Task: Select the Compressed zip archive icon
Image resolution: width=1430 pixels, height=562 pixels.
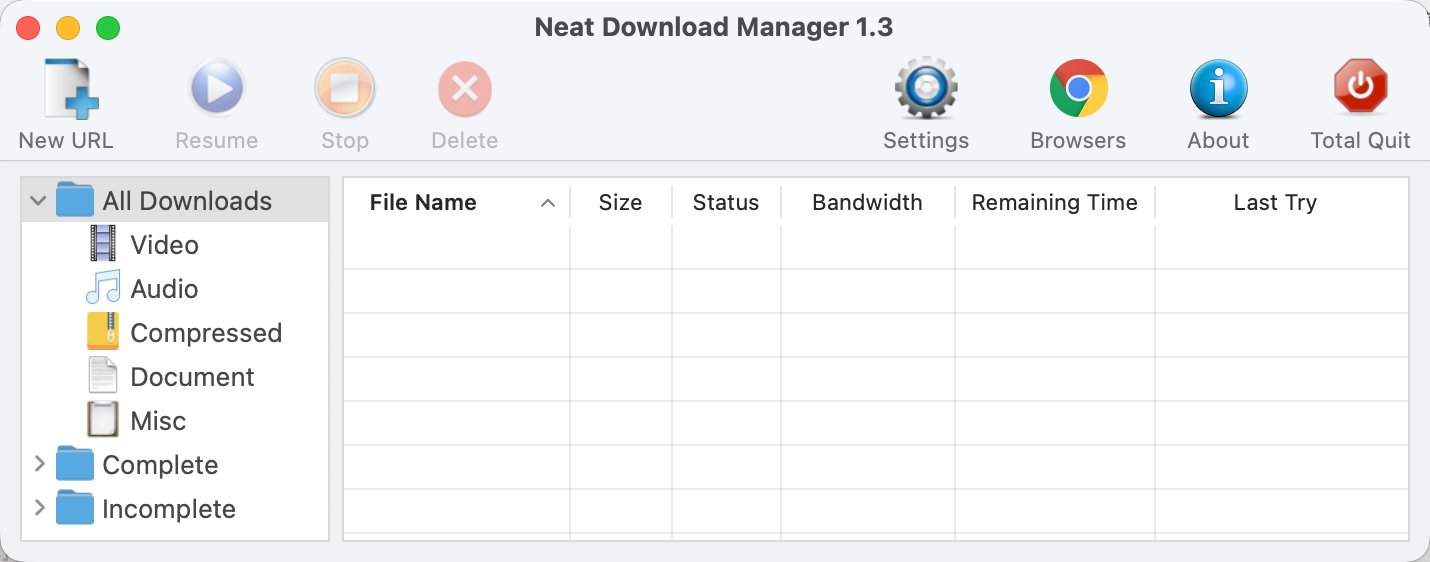Action: pyautogui.click(x=103, y=332)
